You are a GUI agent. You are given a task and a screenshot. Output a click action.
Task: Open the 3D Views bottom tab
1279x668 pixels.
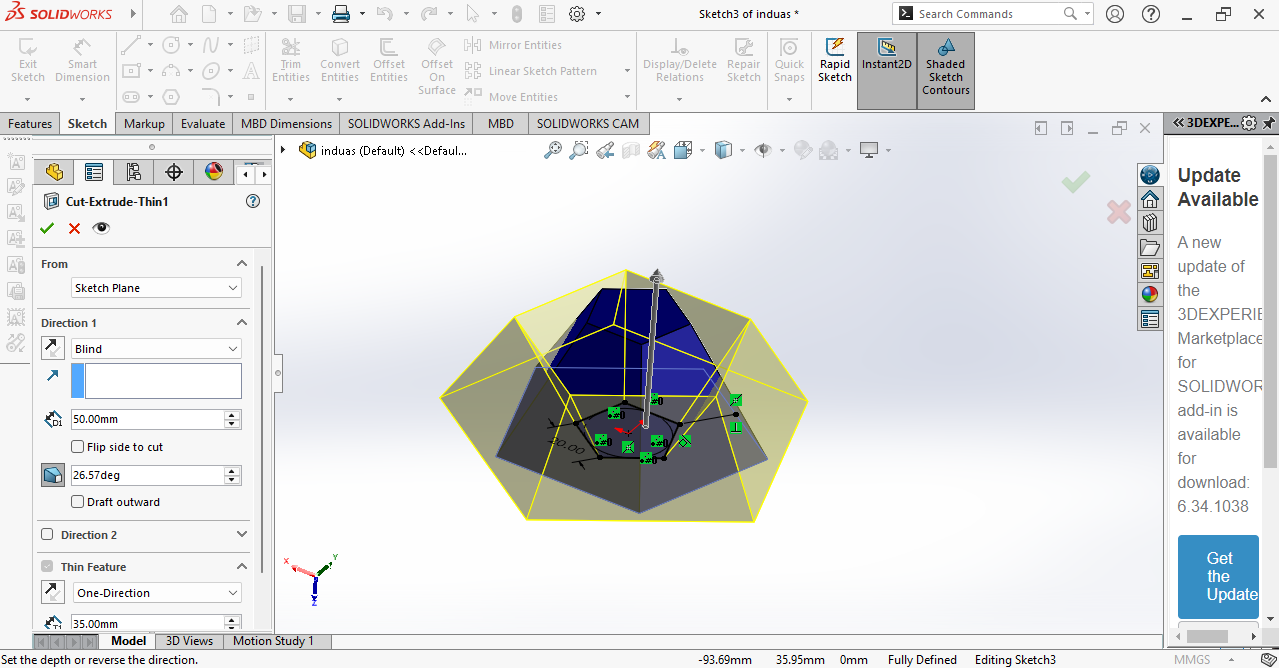click(189, 641)
